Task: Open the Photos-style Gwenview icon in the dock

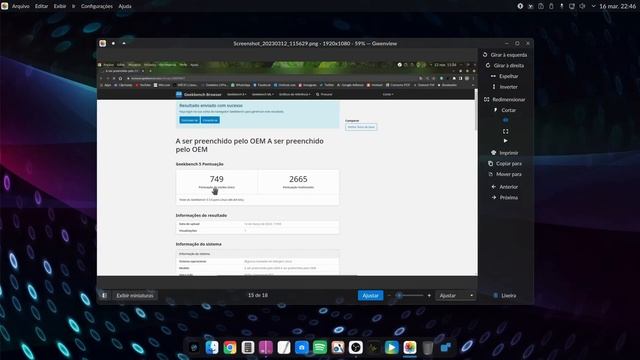Action: (410, 347)
